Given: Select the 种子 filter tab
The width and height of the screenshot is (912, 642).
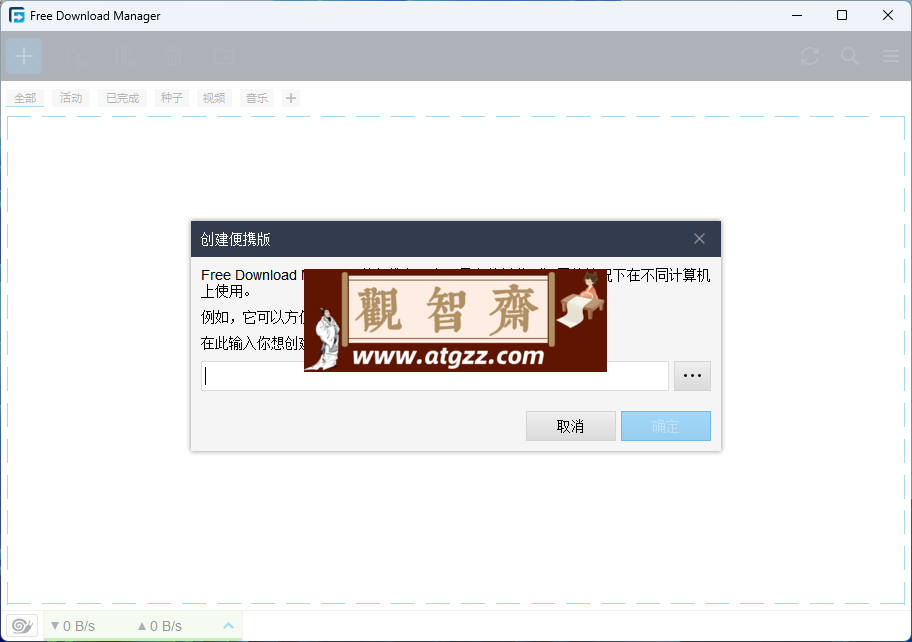Looking at the screenshot, I should pos(172,98).
